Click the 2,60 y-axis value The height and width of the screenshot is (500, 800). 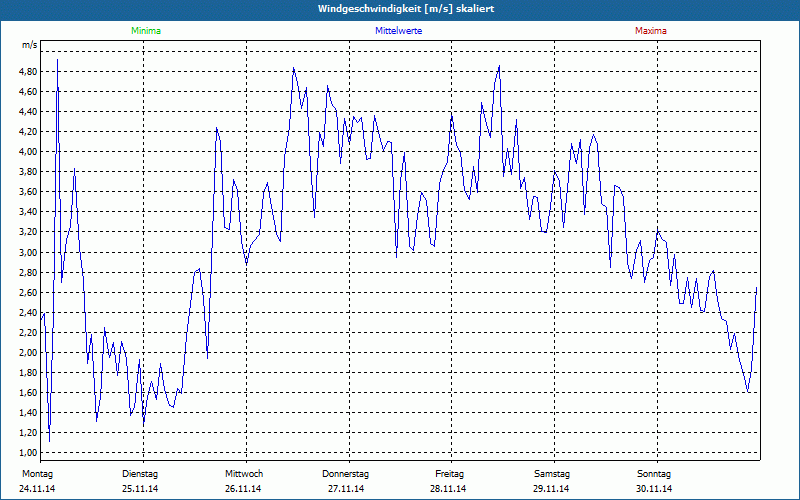coord(29,292)
